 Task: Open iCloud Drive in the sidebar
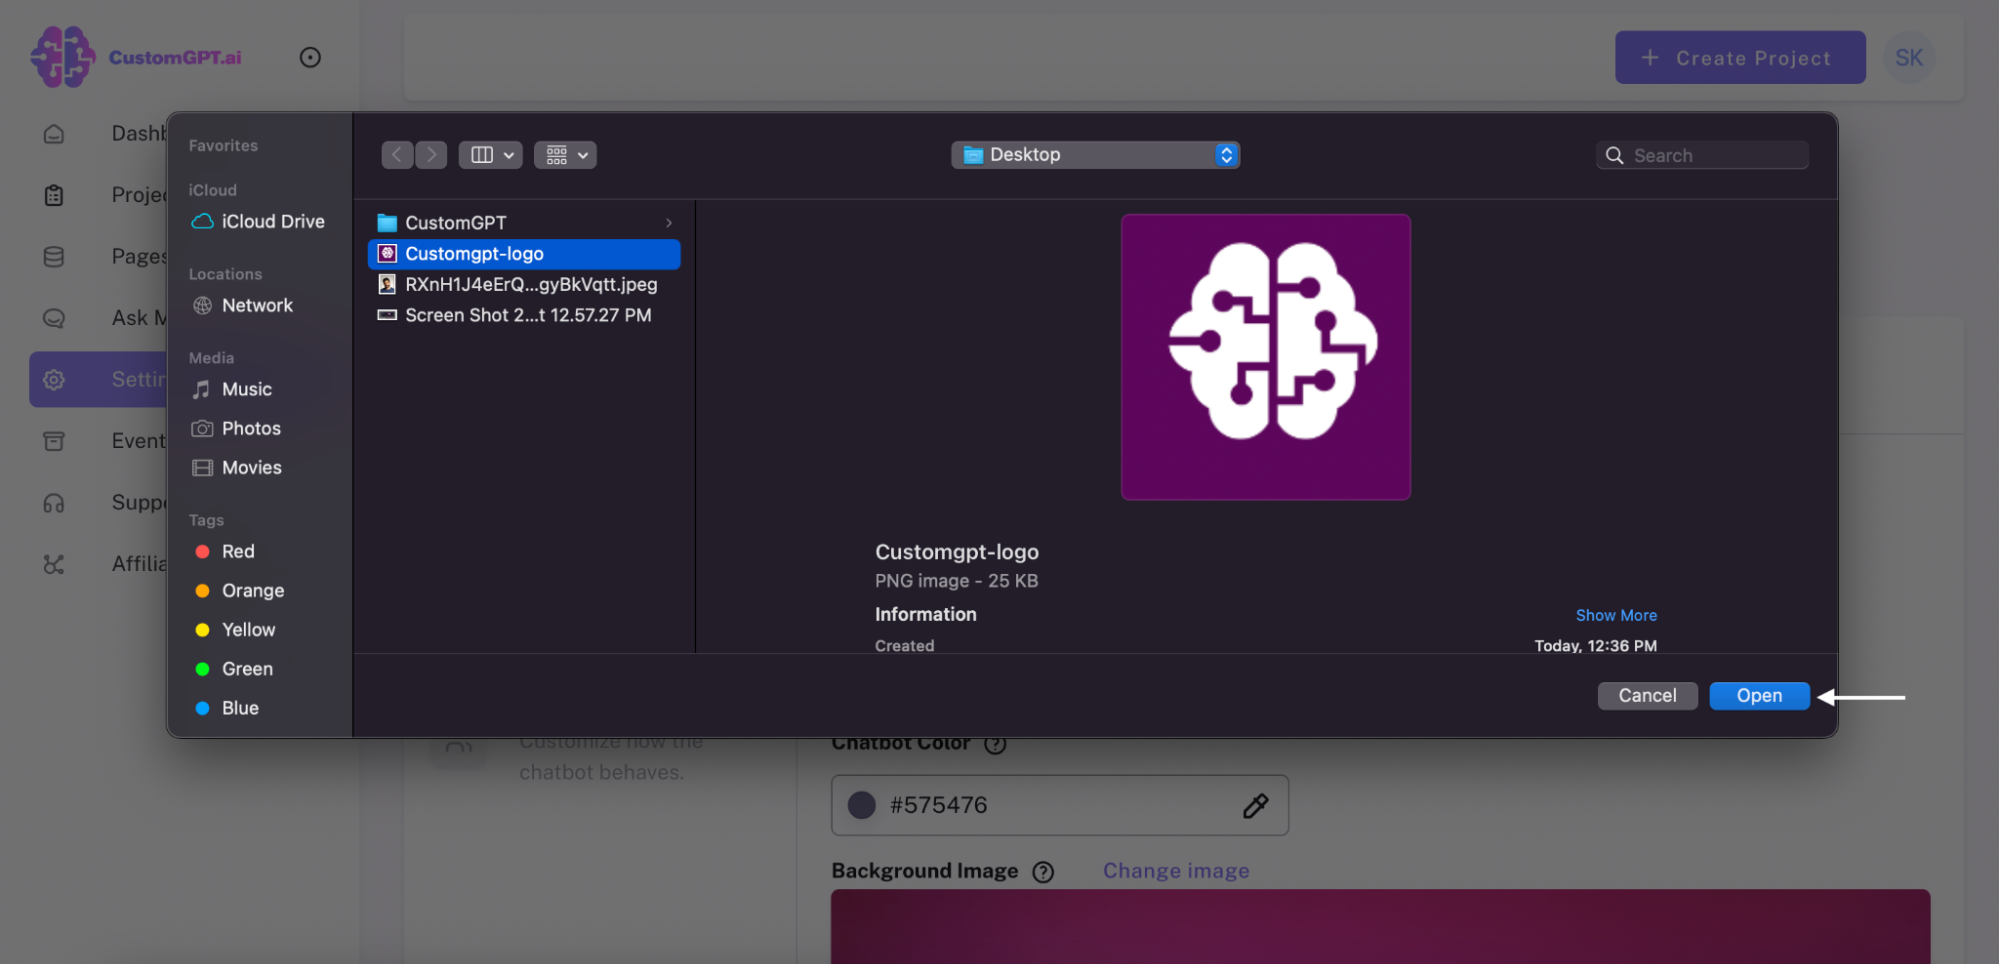click(x=258, y=222)
